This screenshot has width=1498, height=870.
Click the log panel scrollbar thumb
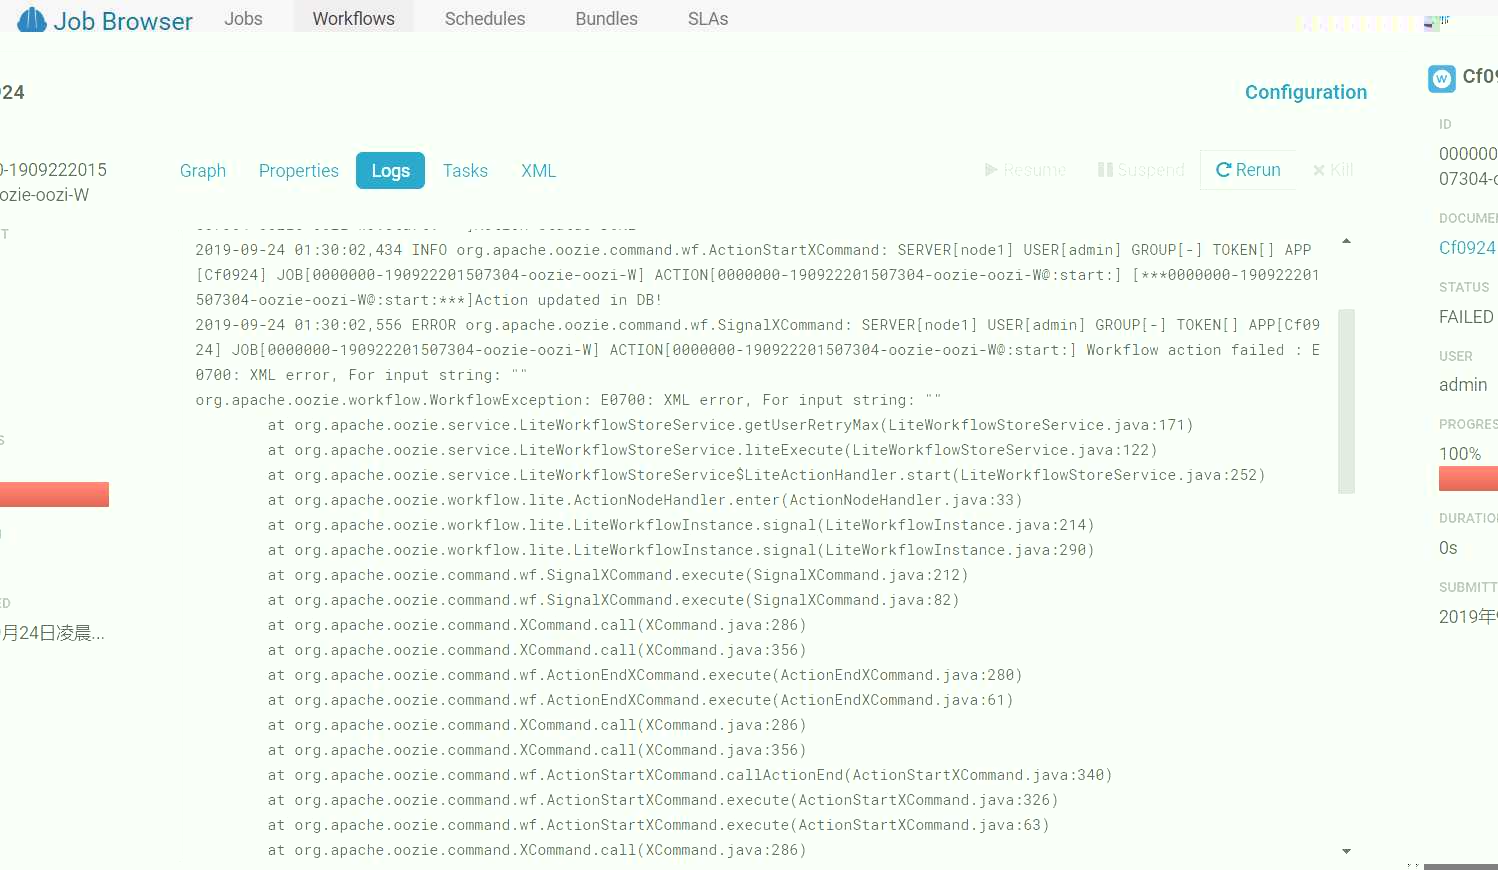pos(1346,401)
